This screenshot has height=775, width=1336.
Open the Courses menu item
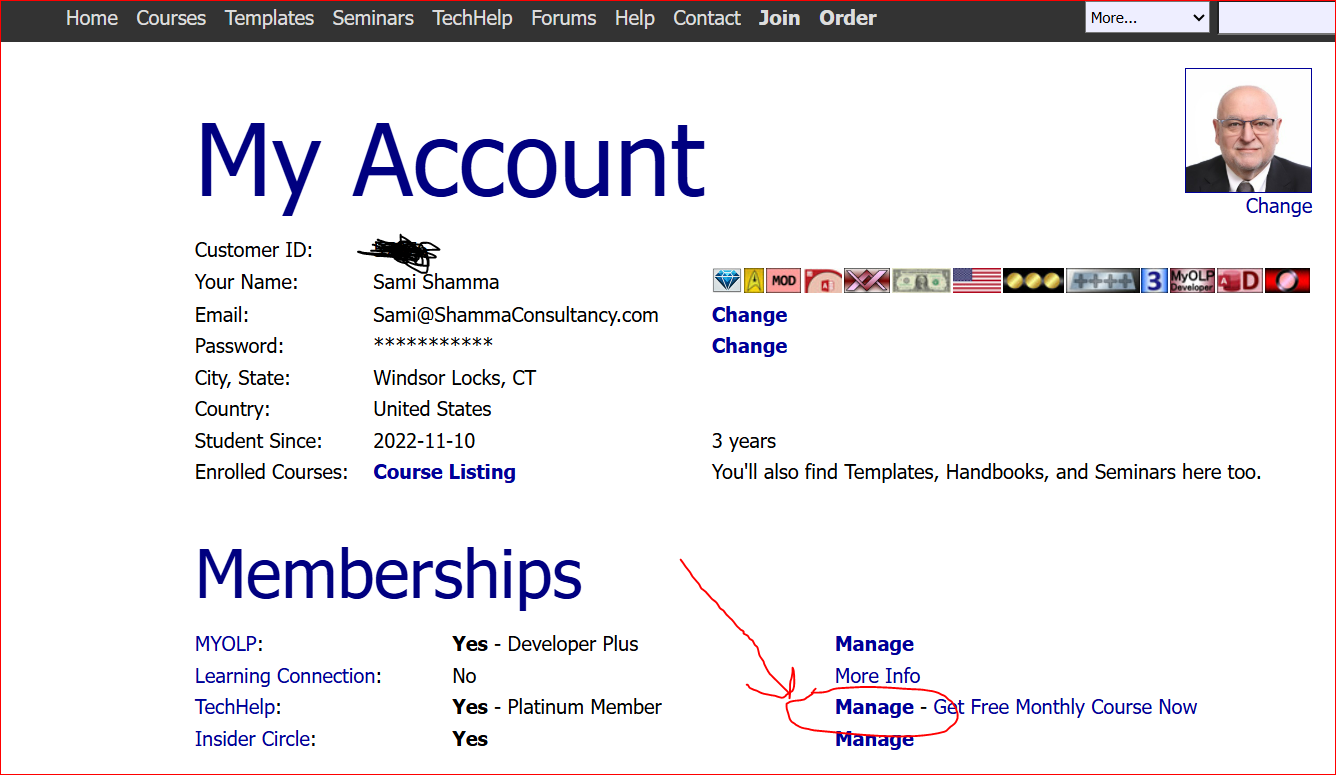pos(171,18)
